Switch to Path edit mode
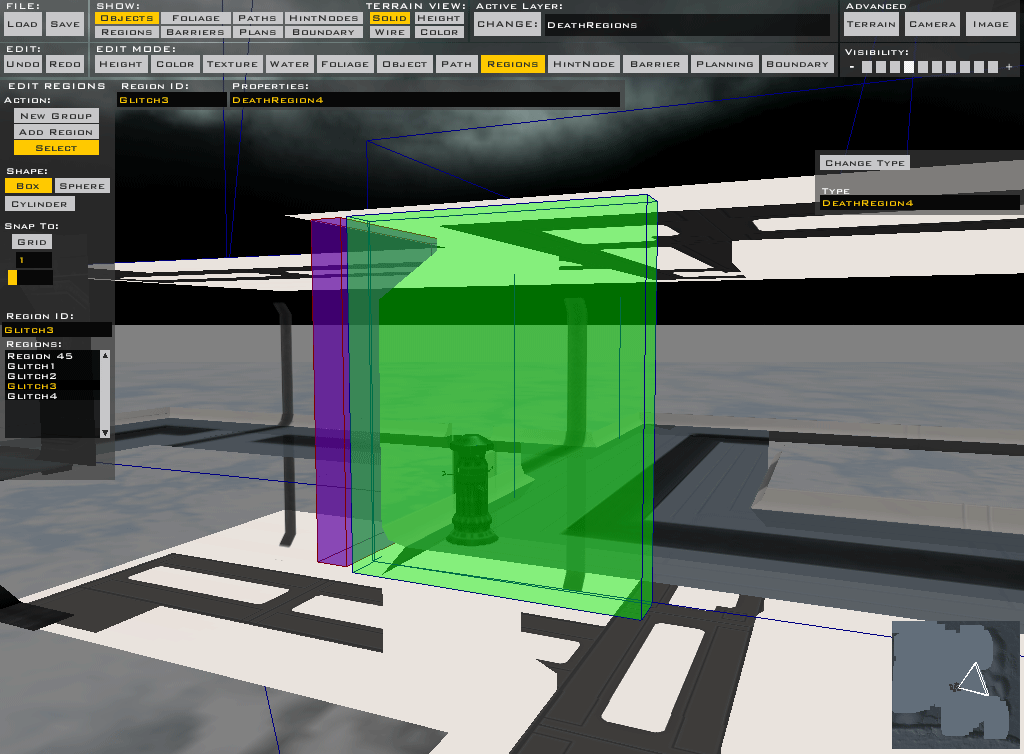Image resolution: width=1024 pixels, height=754 pixels. (x=456, y=64)
